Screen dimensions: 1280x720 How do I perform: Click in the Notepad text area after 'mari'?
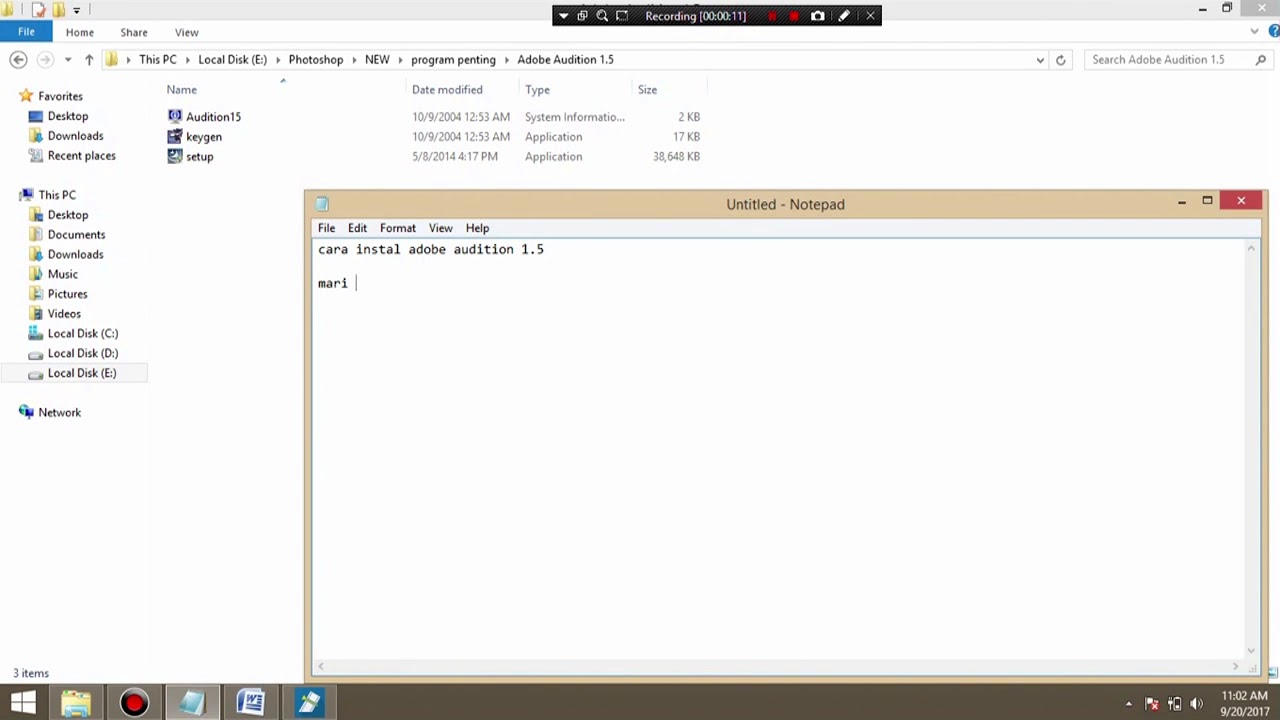356,284
